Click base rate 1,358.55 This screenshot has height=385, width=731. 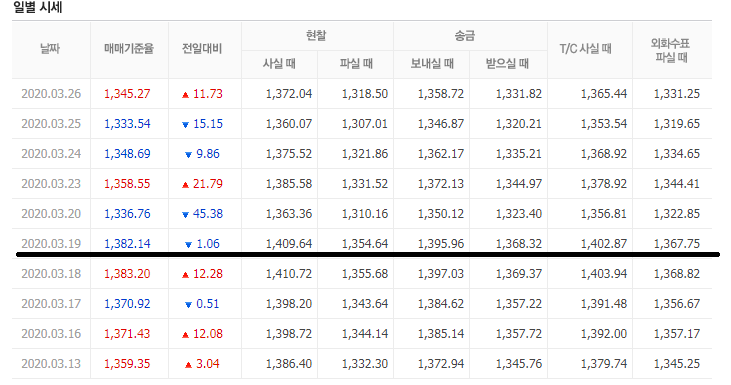pyautogui.click(x=127, y=184)
